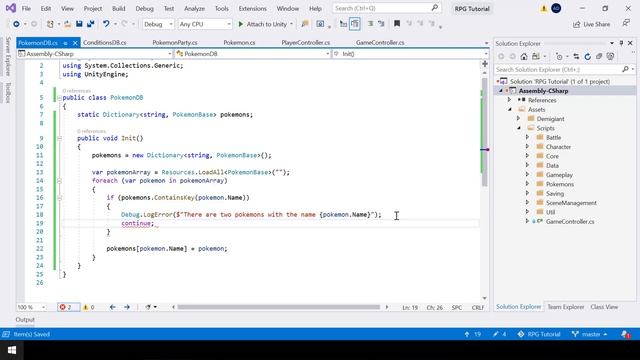Click the Uncomment selected lines icon
This screenshot has height=360, width=640.
point(381,24)
